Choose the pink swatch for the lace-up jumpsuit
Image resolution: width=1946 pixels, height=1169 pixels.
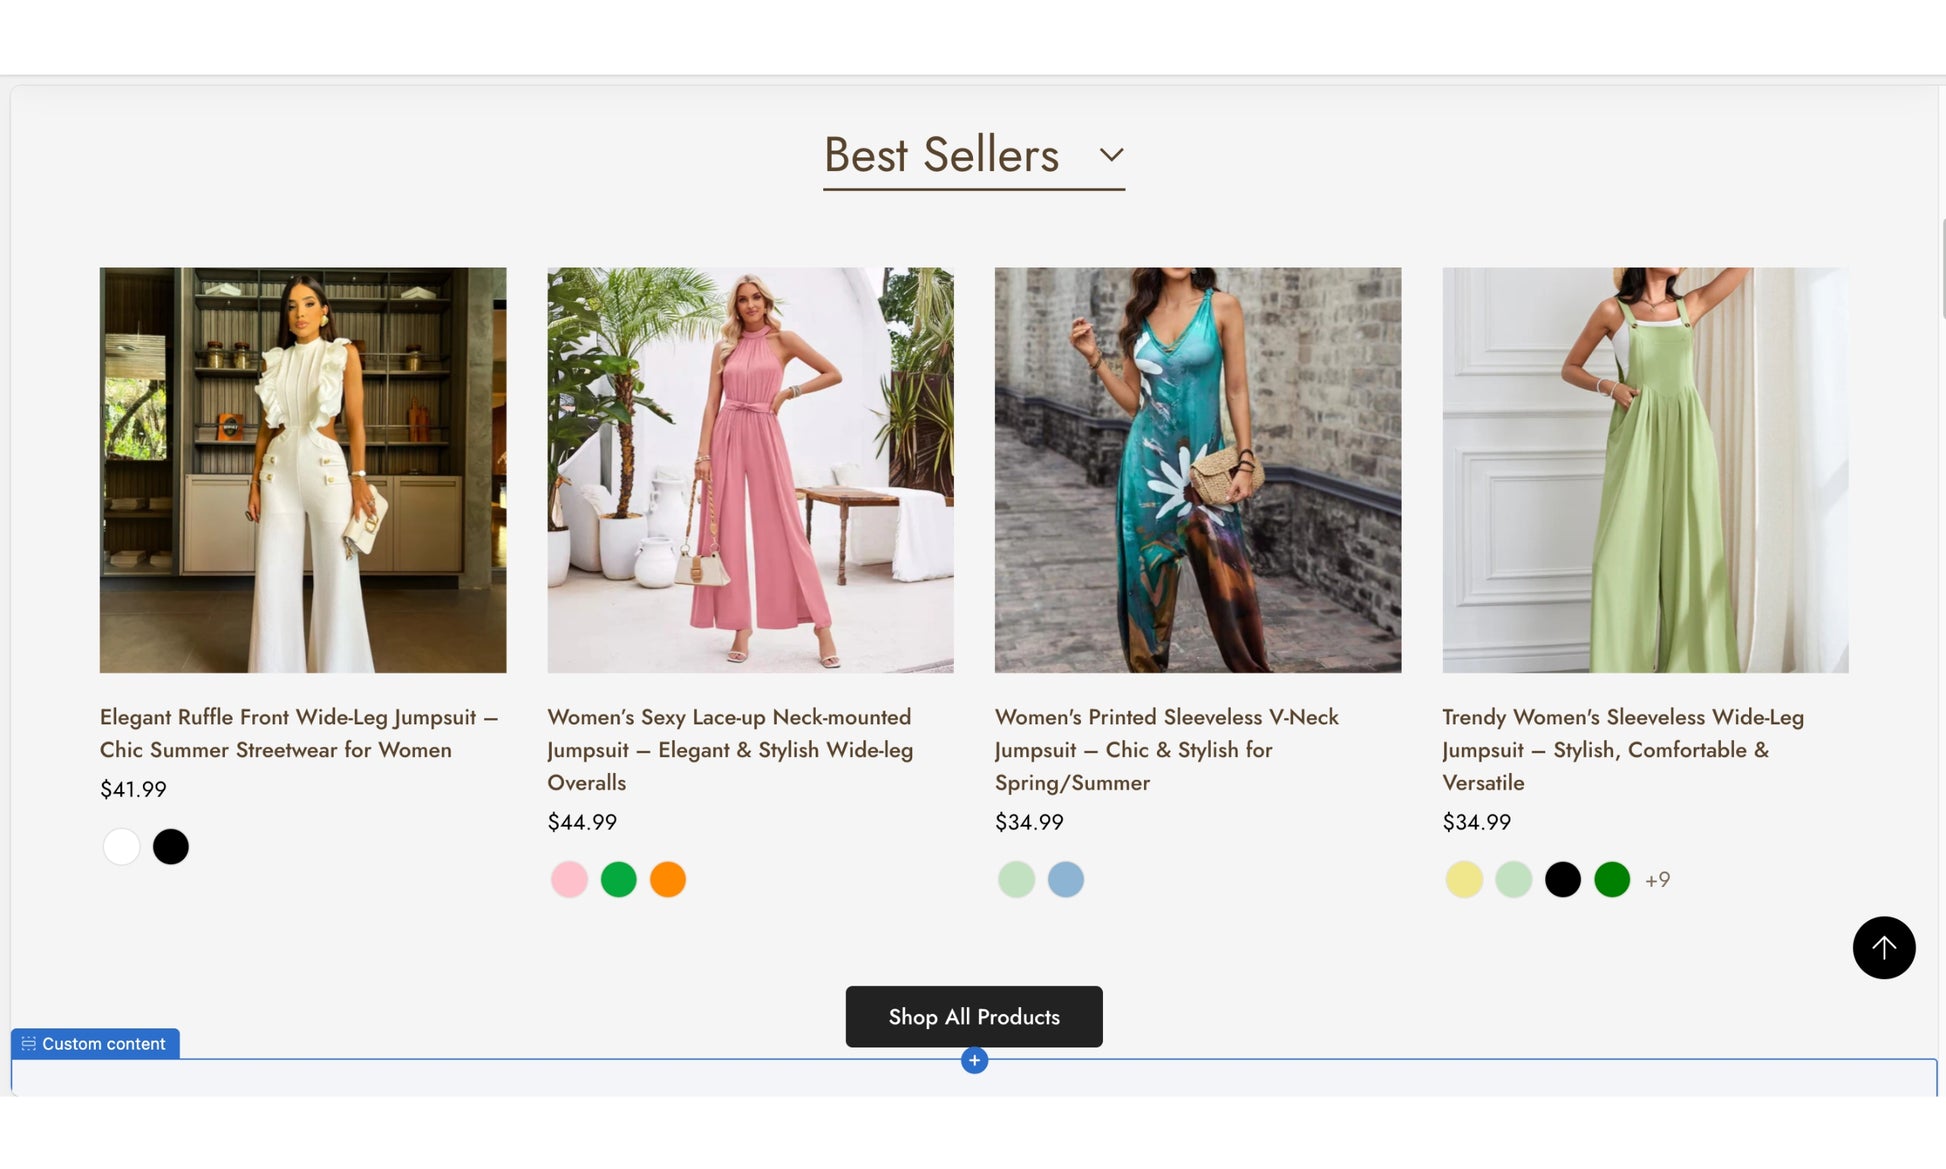pyautogui.click(x=569, y=880)
